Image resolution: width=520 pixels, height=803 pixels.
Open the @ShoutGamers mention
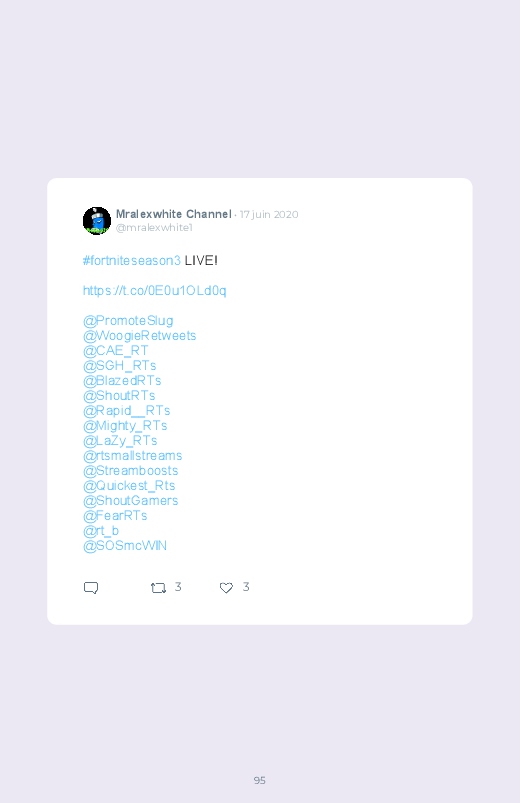point(131,500)
